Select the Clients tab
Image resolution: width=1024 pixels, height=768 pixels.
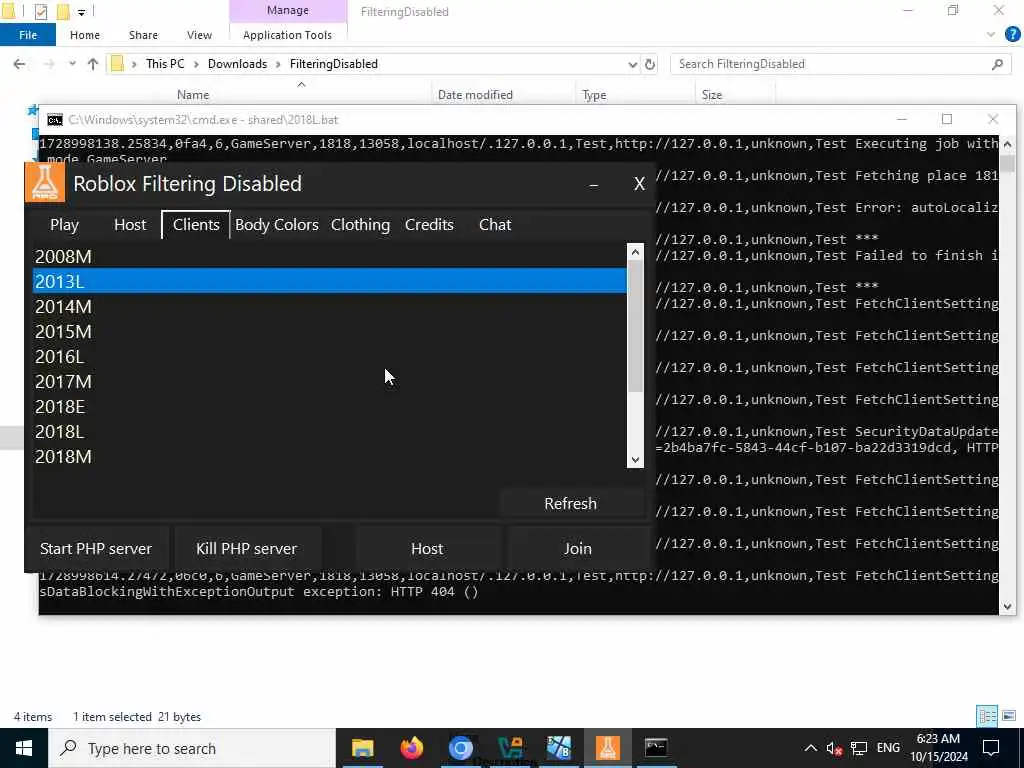(196, 225)
